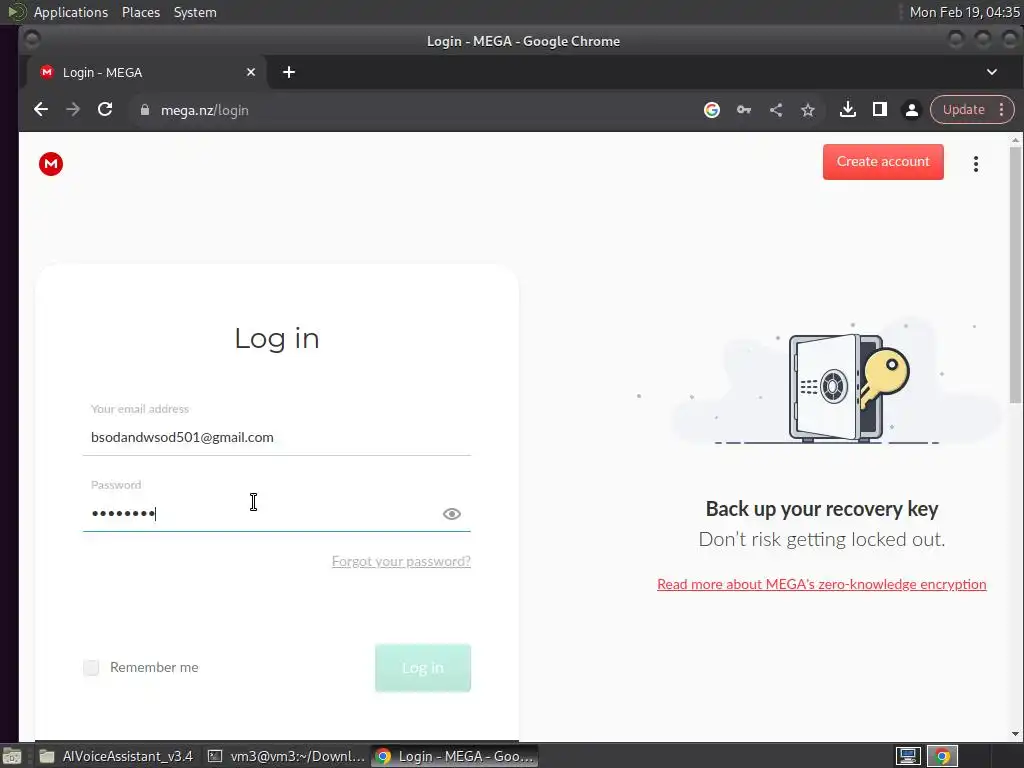Open the Applications menu
This screenshot has height=768, width=1024.
coord(71,12)
